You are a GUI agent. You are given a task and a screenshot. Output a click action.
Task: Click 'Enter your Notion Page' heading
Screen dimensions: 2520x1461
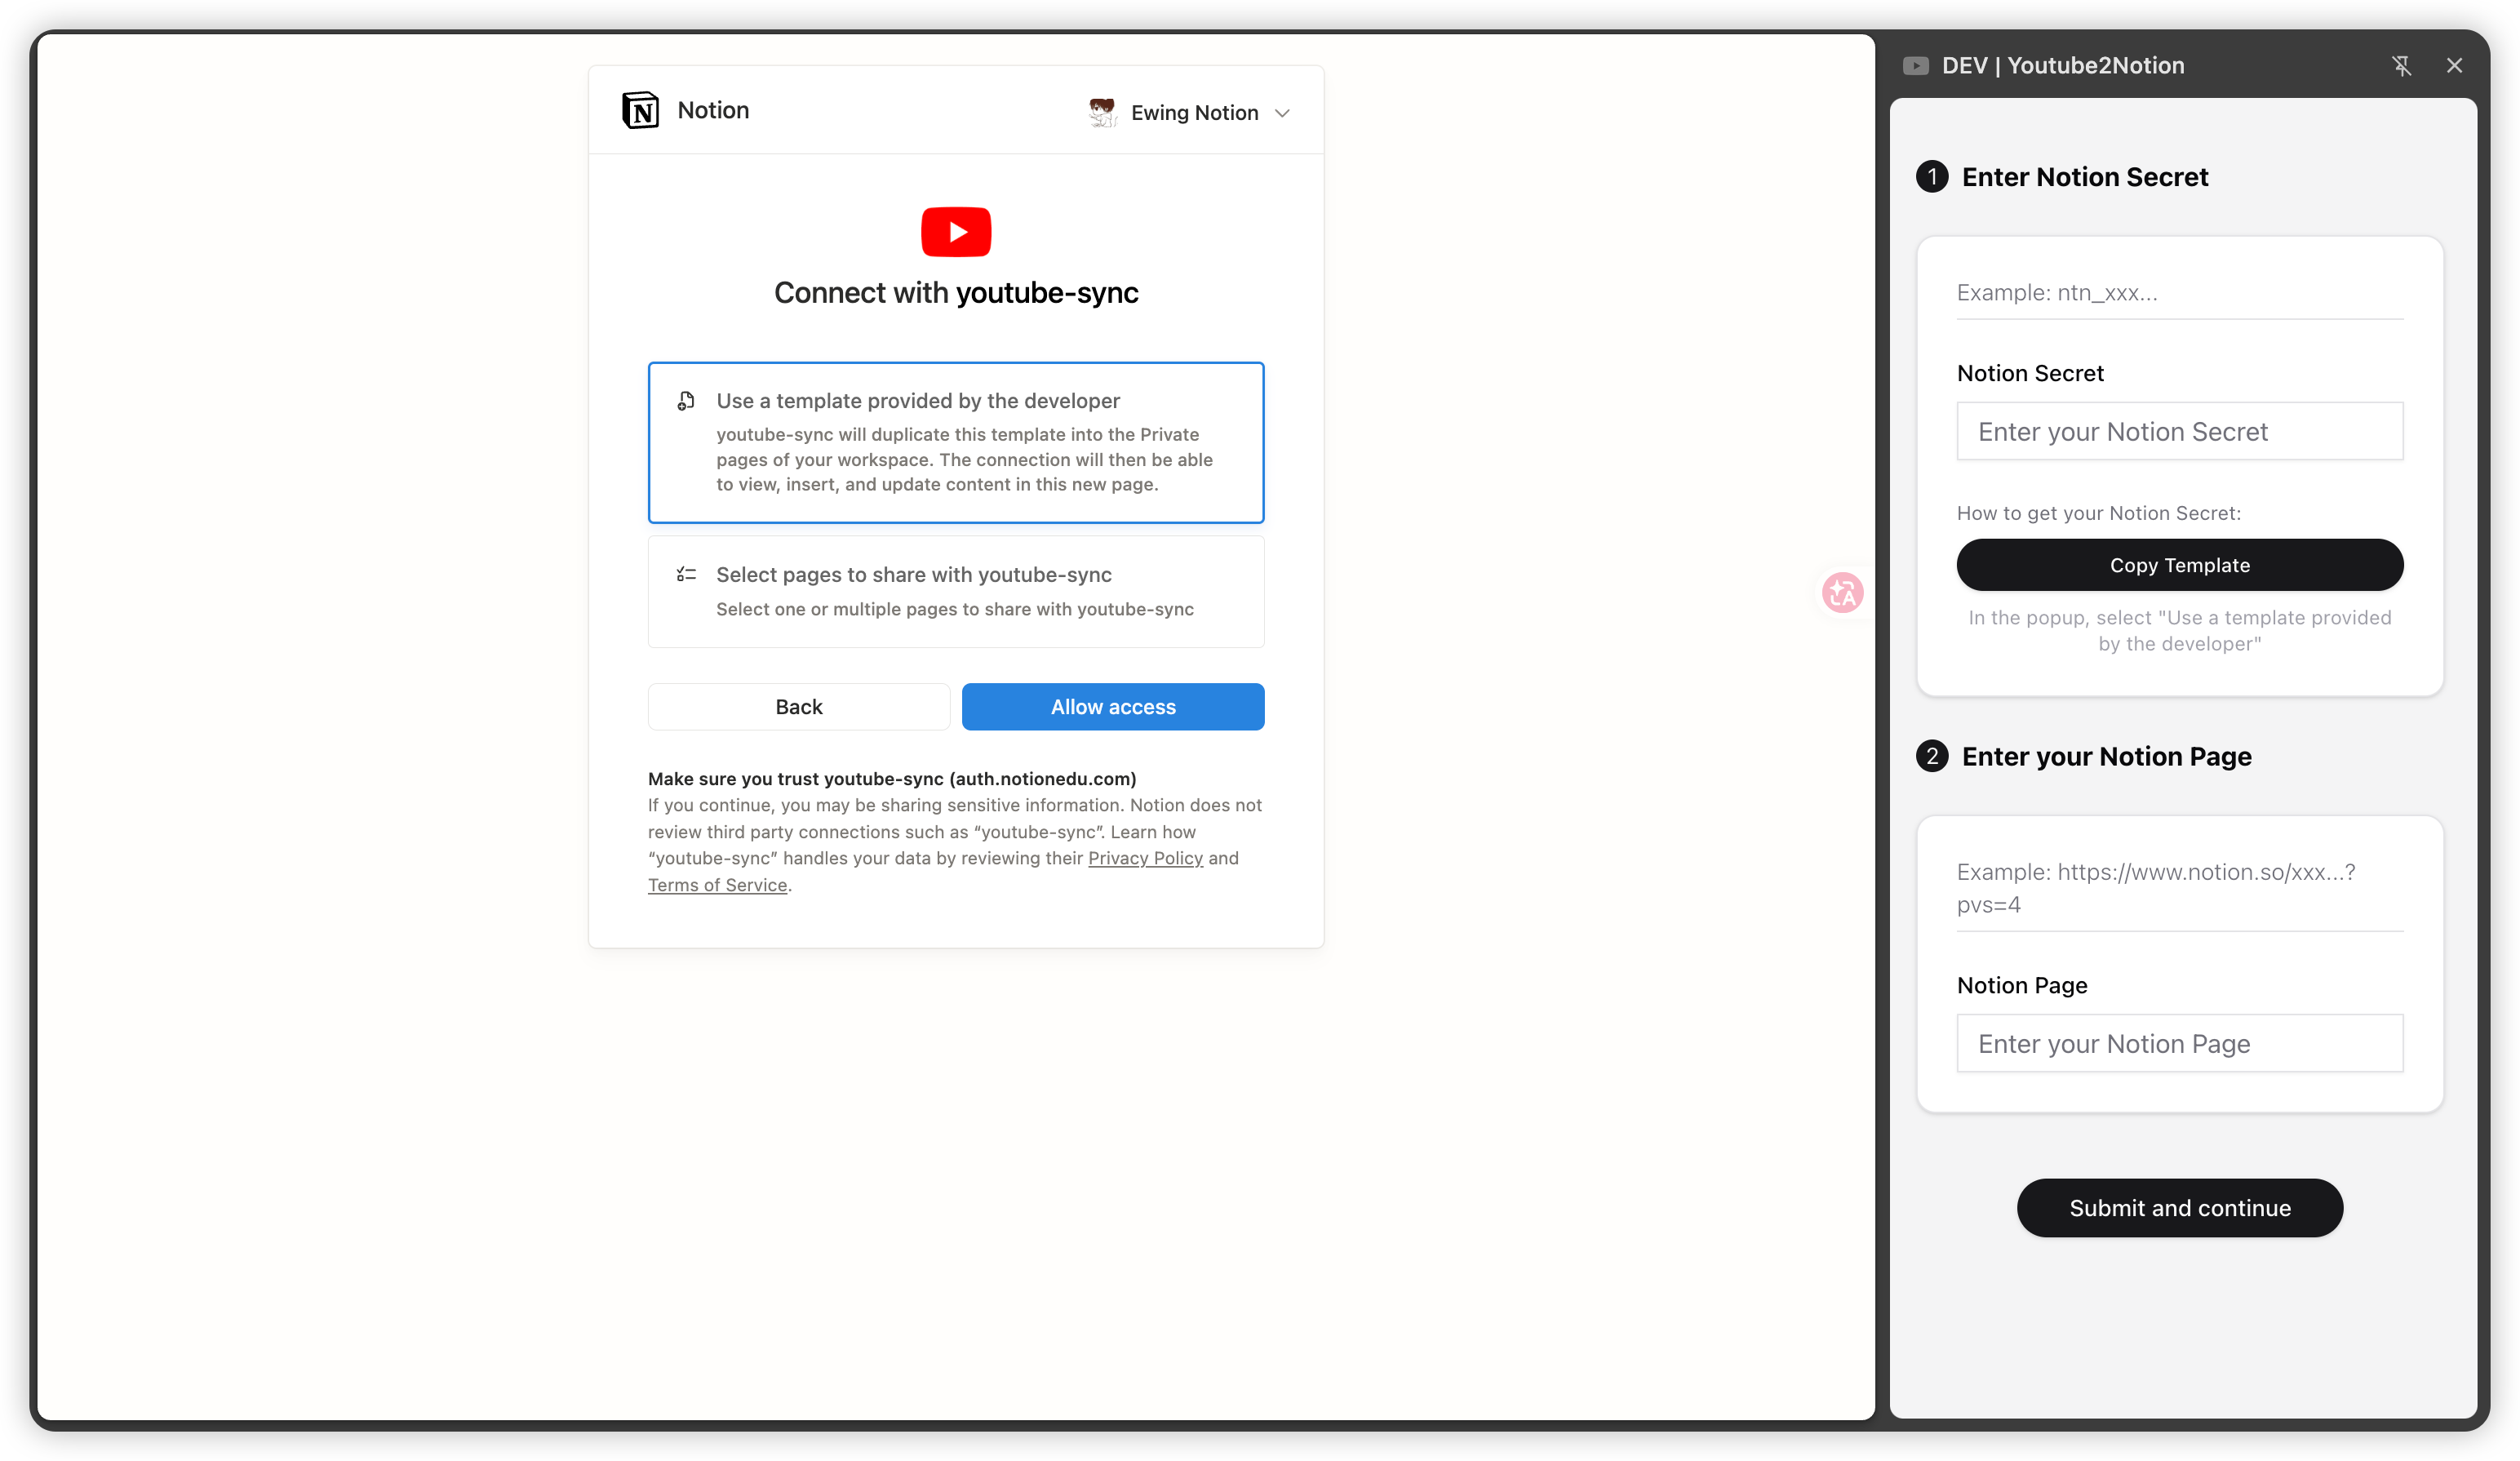[x=2106, y=757]
